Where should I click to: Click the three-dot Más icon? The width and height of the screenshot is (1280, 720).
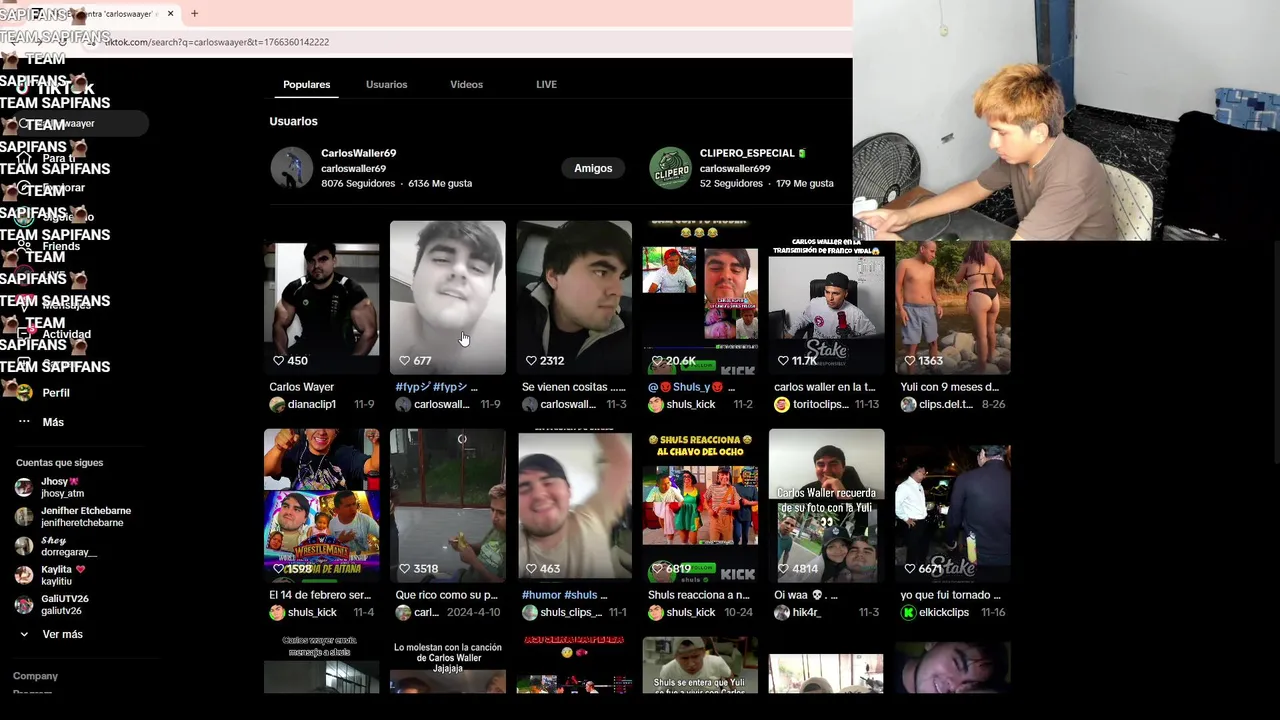coord(24,422)
